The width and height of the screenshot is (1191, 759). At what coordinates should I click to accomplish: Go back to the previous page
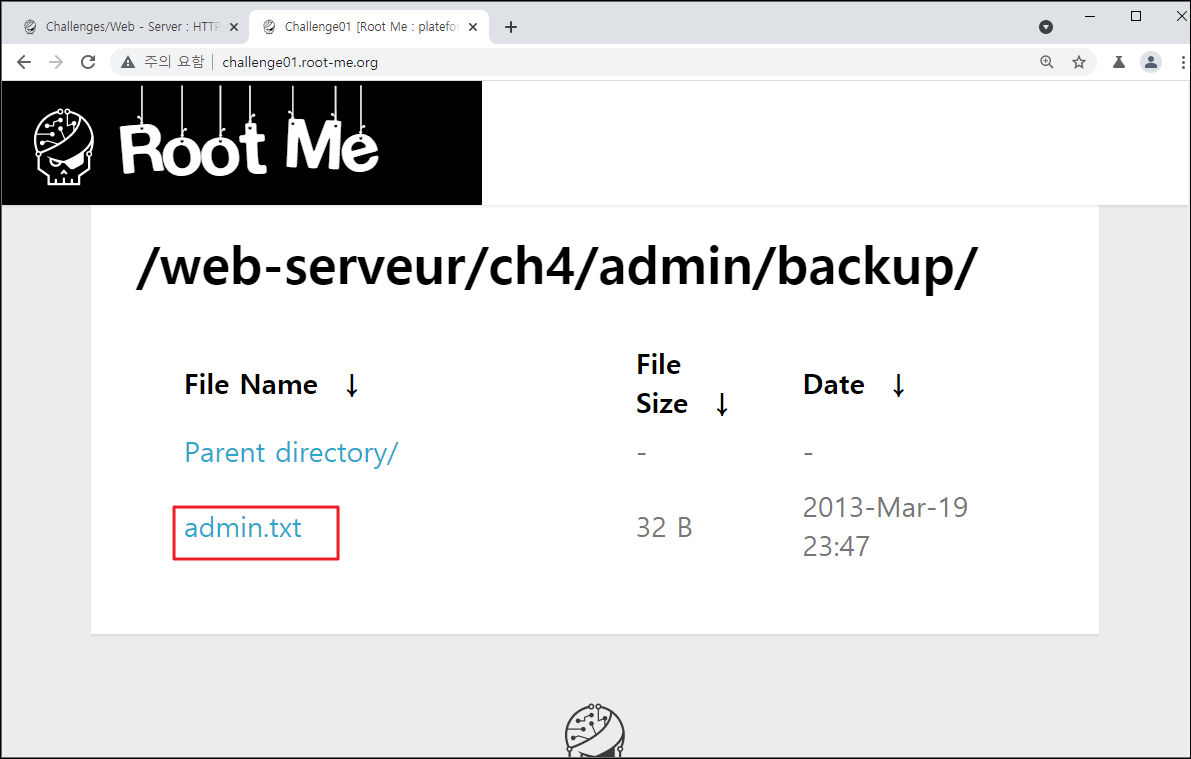(x=24, y=62)
